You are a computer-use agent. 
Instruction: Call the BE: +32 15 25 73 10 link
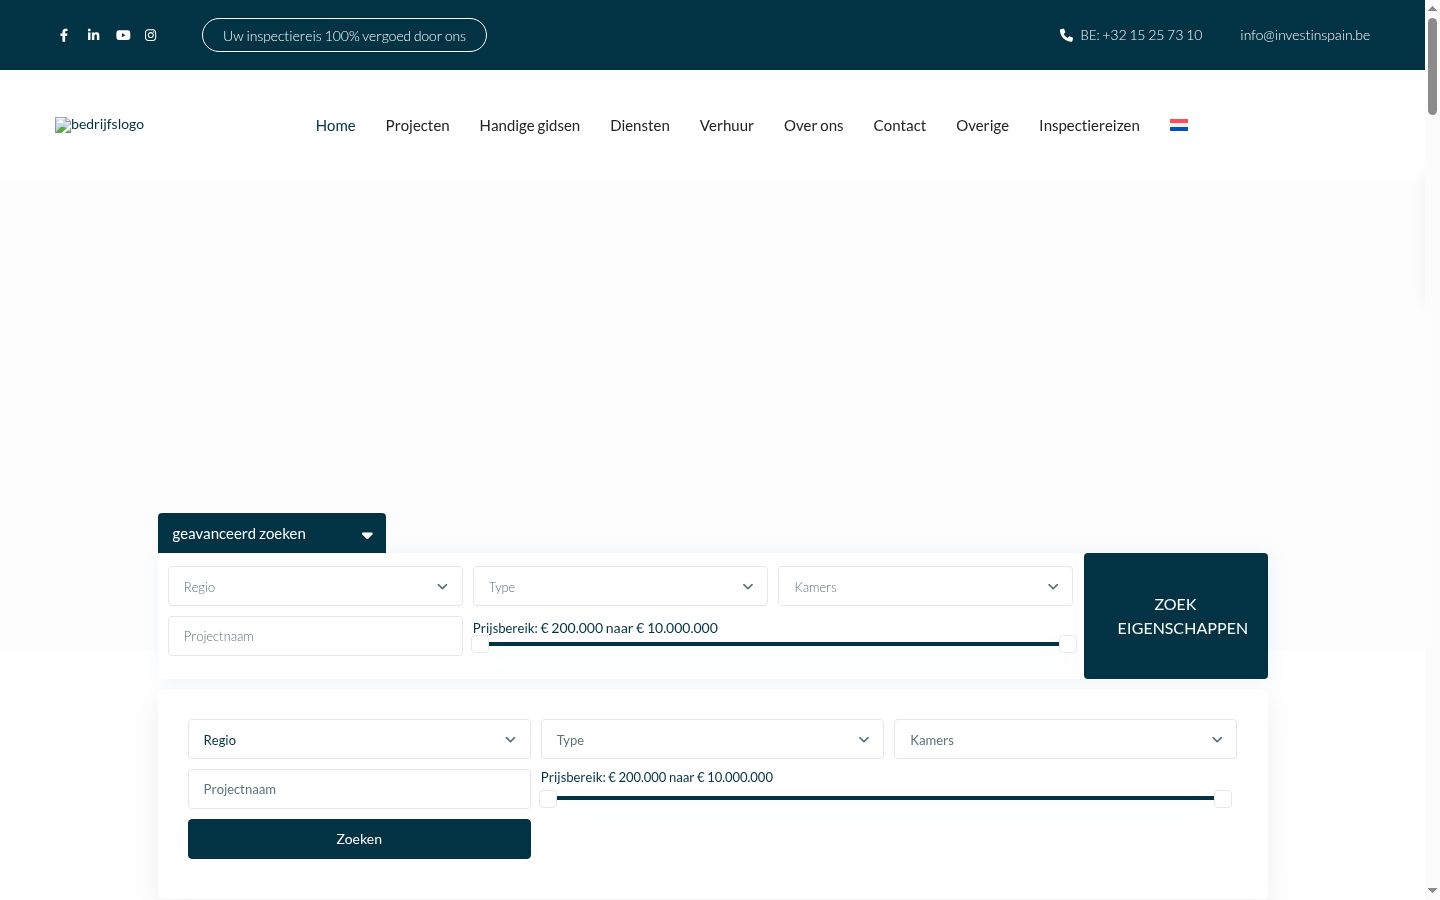click(1141, 35)
